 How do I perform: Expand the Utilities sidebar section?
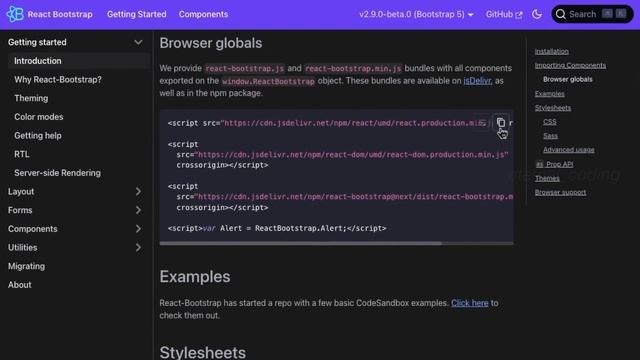tap(138, 247)
